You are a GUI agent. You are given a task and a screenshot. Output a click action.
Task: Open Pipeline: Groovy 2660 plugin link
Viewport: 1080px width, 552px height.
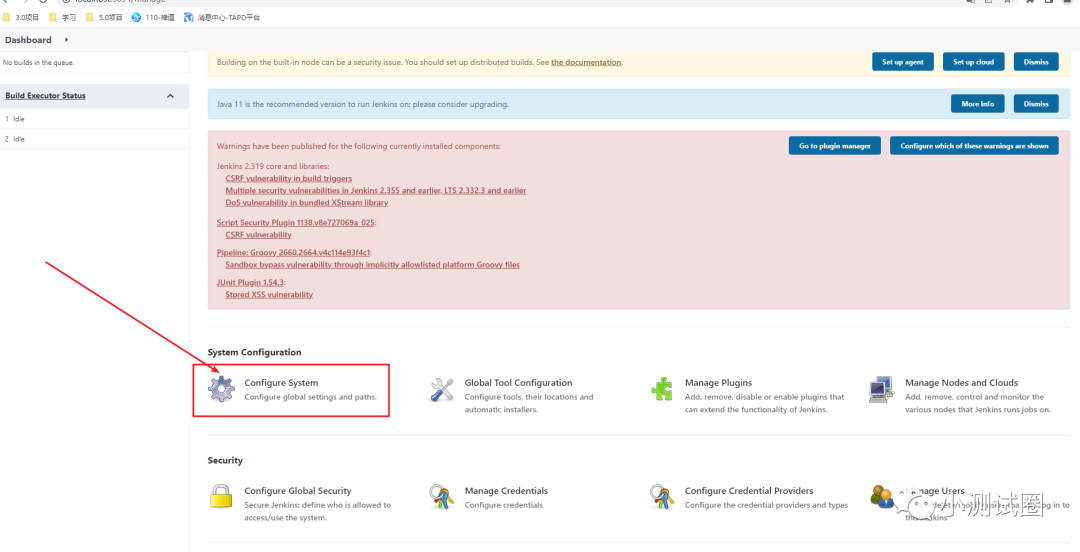pyautogui.click(x=293, y=252)
